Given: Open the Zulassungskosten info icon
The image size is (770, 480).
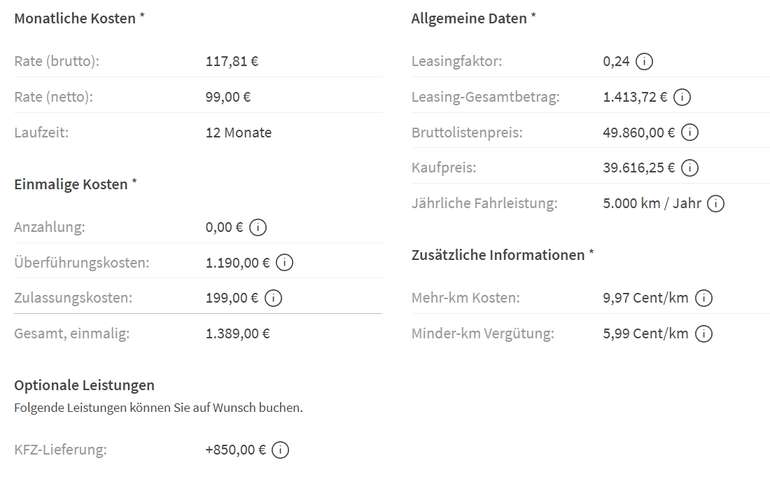Looking at the screenshot, I should [x=273, y=298].
